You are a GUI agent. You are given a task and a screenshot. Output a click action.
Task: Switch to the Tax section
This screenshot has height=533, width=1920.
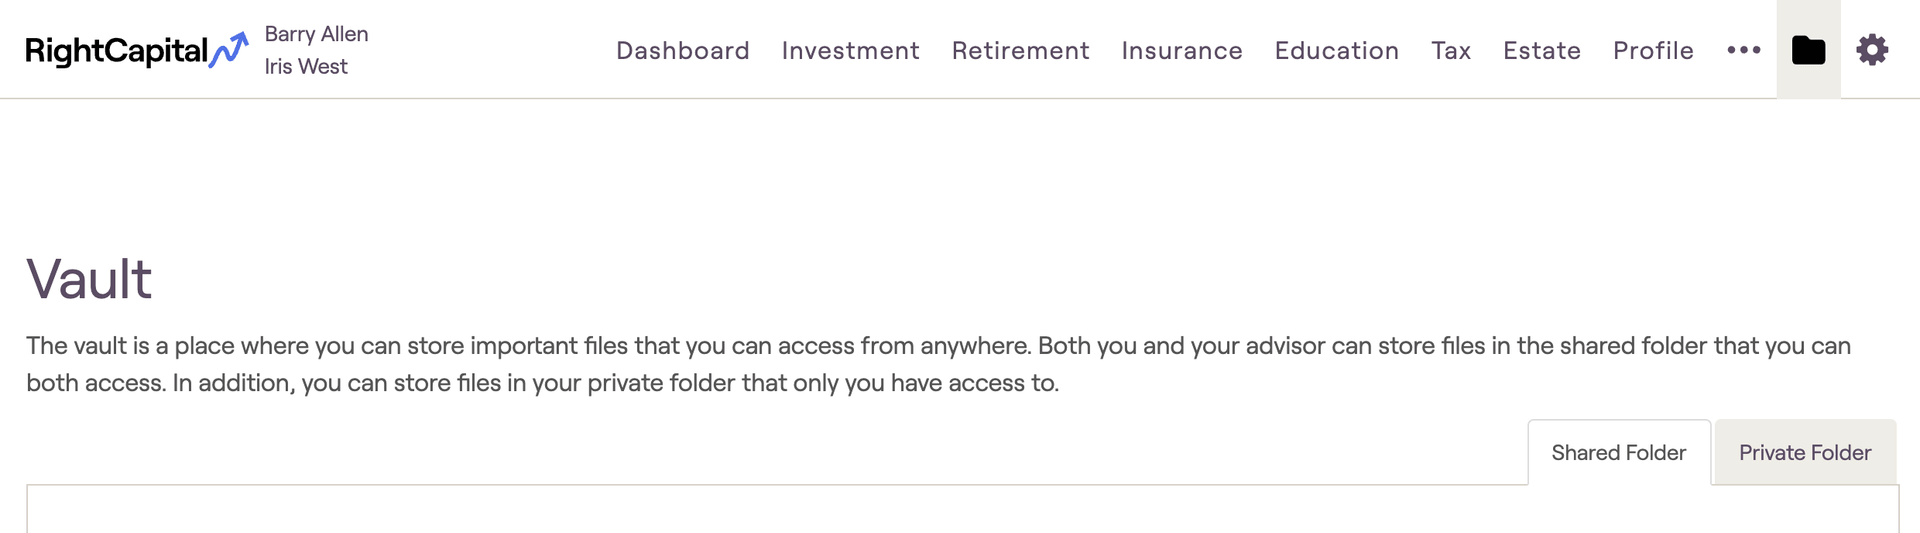[x=1450, y=50]
